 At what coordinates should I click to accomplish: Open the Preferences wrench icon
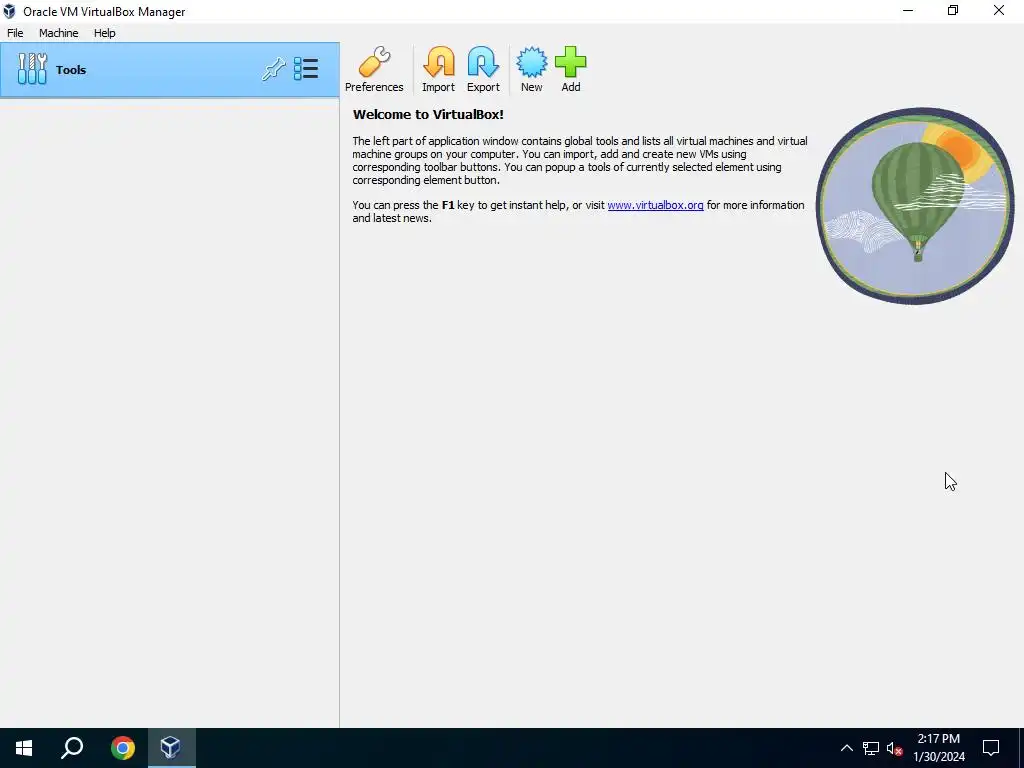pos(374,62)
